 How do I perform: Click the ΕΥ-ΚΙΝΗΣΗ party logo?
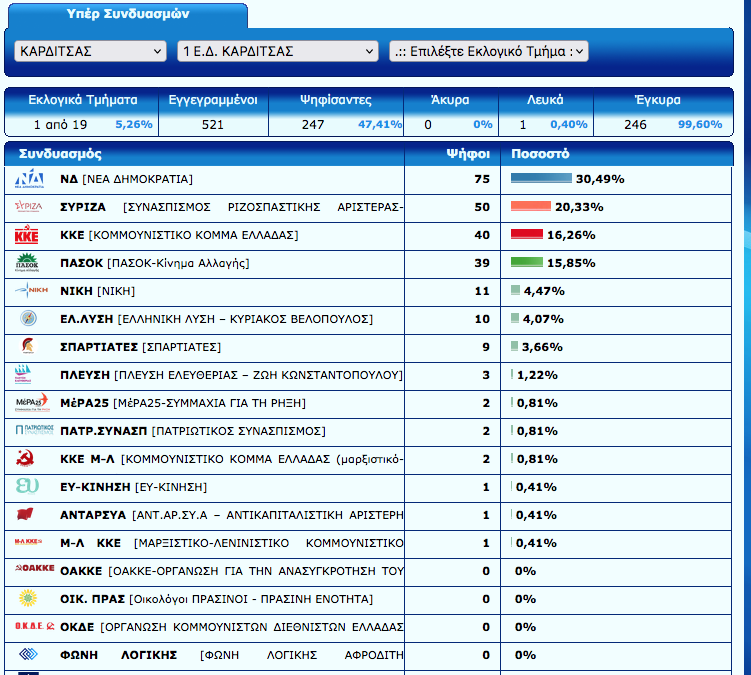27,487
